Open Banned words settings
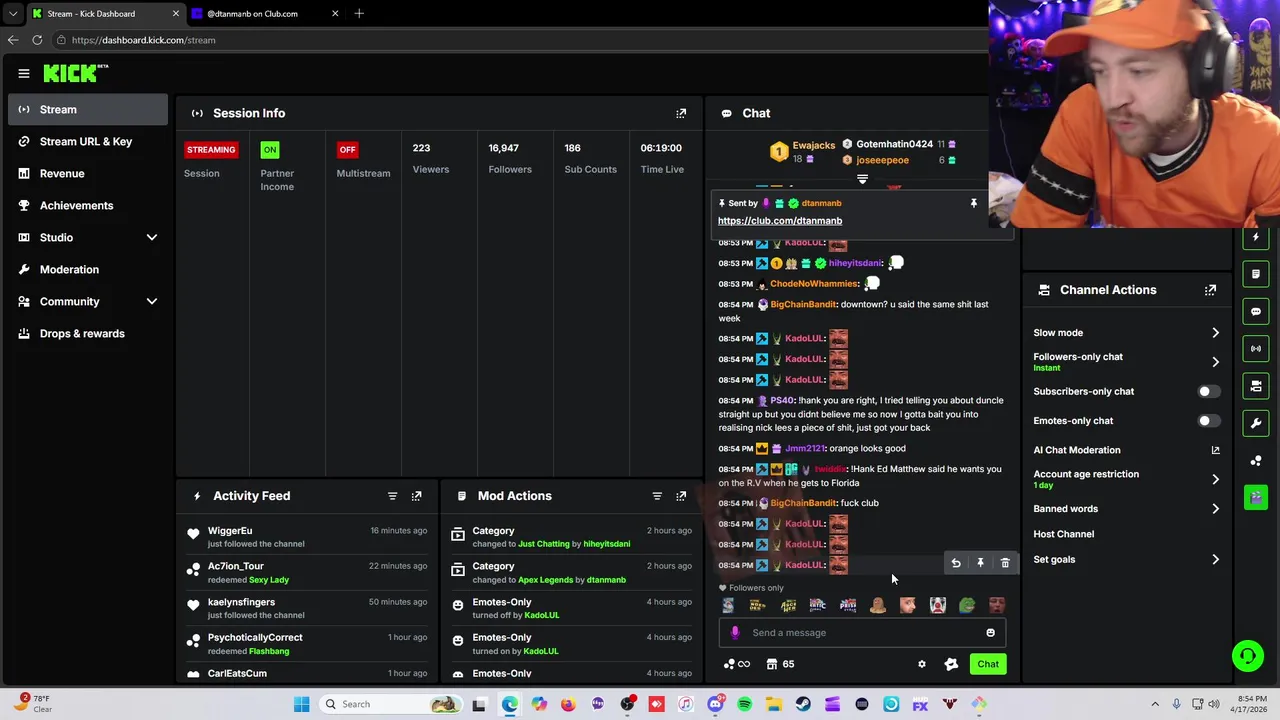Viewport: 1280px width, 720px height. point(1127,509)
